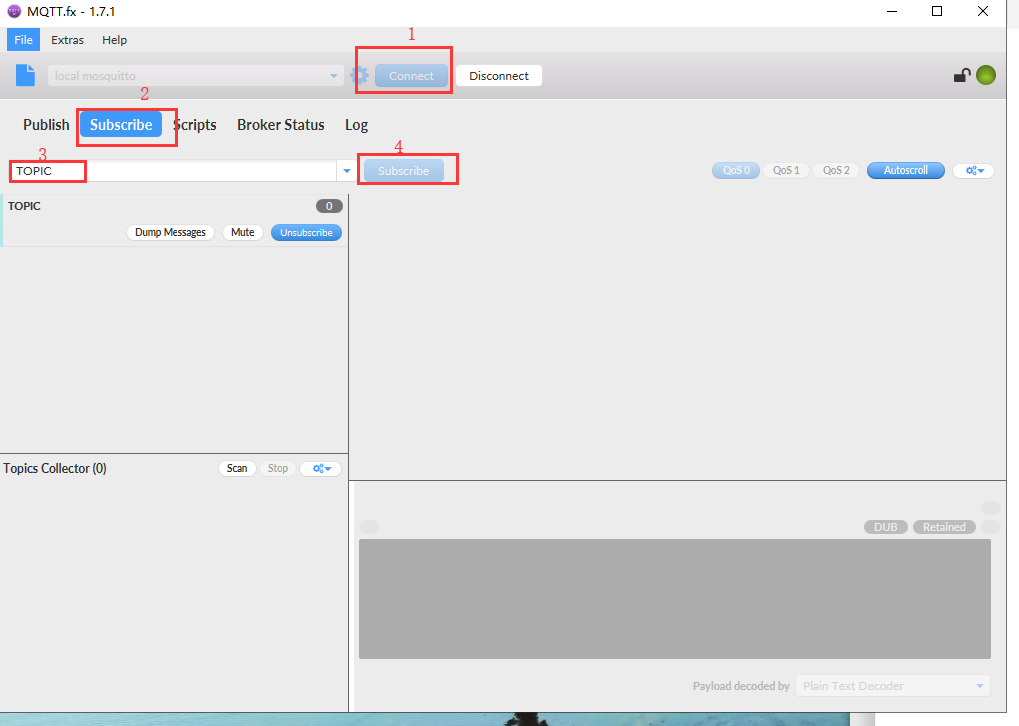Open Topics Collector gears settings menu
1019x726 pixels.
coord(320,468)
